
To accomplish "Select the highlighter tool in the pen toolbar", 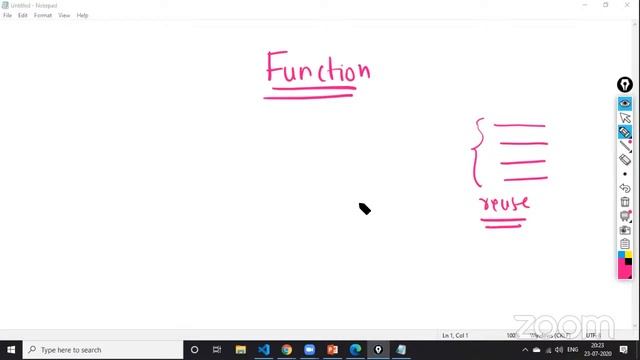I will coord(624,132).
